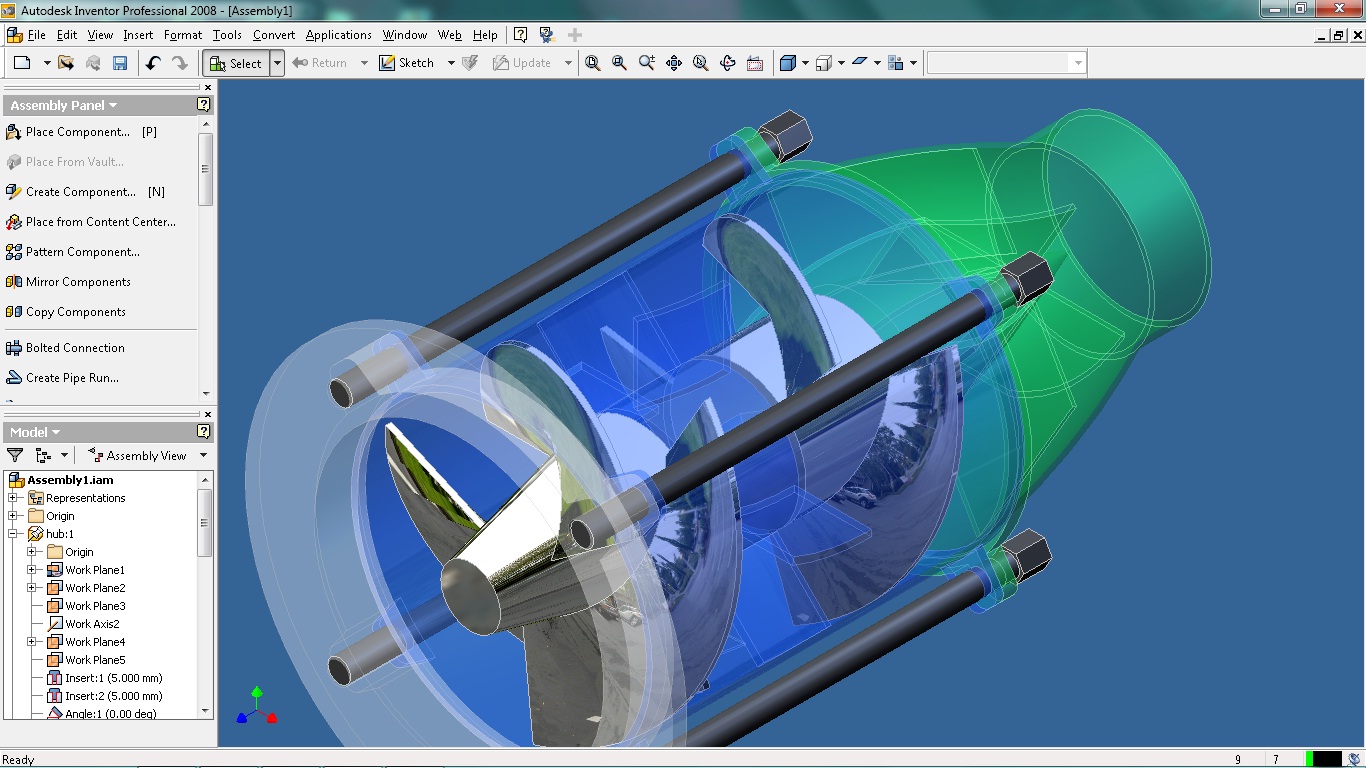Expand the Work Plane1 node
Screen dimensions: 1366x768
tap(32, 570)
